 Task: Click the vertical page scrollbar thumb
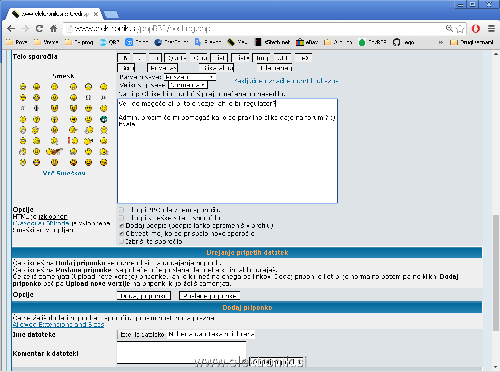point(496,272)
